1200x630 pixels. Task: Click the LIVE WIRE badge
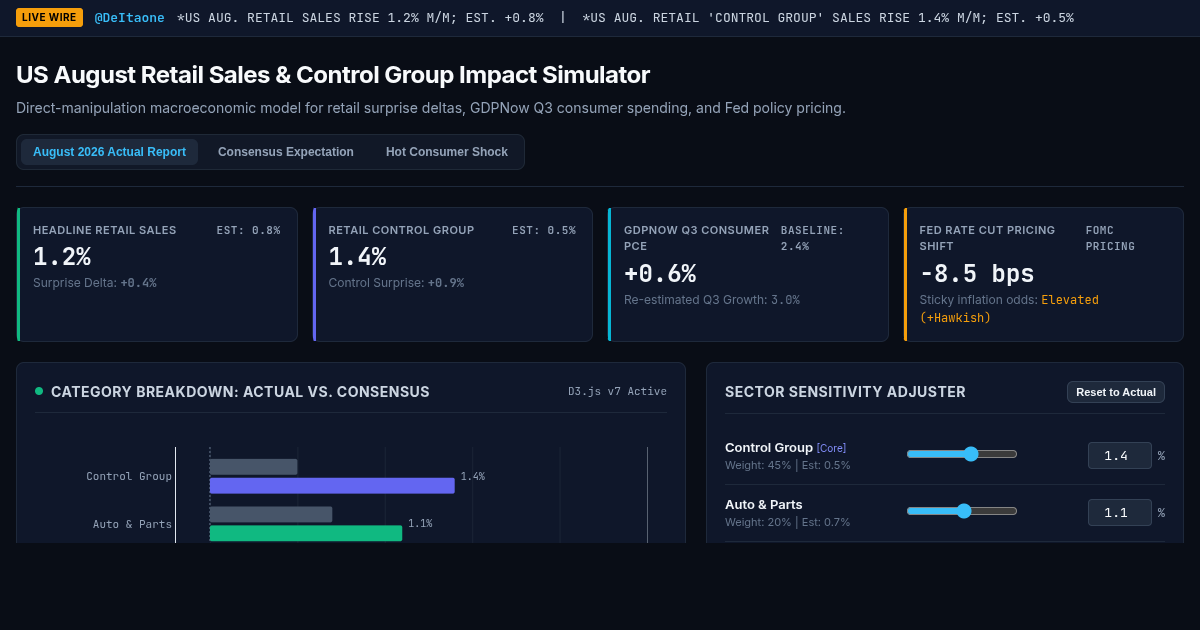pyautogui.click(x=49, y=17)
